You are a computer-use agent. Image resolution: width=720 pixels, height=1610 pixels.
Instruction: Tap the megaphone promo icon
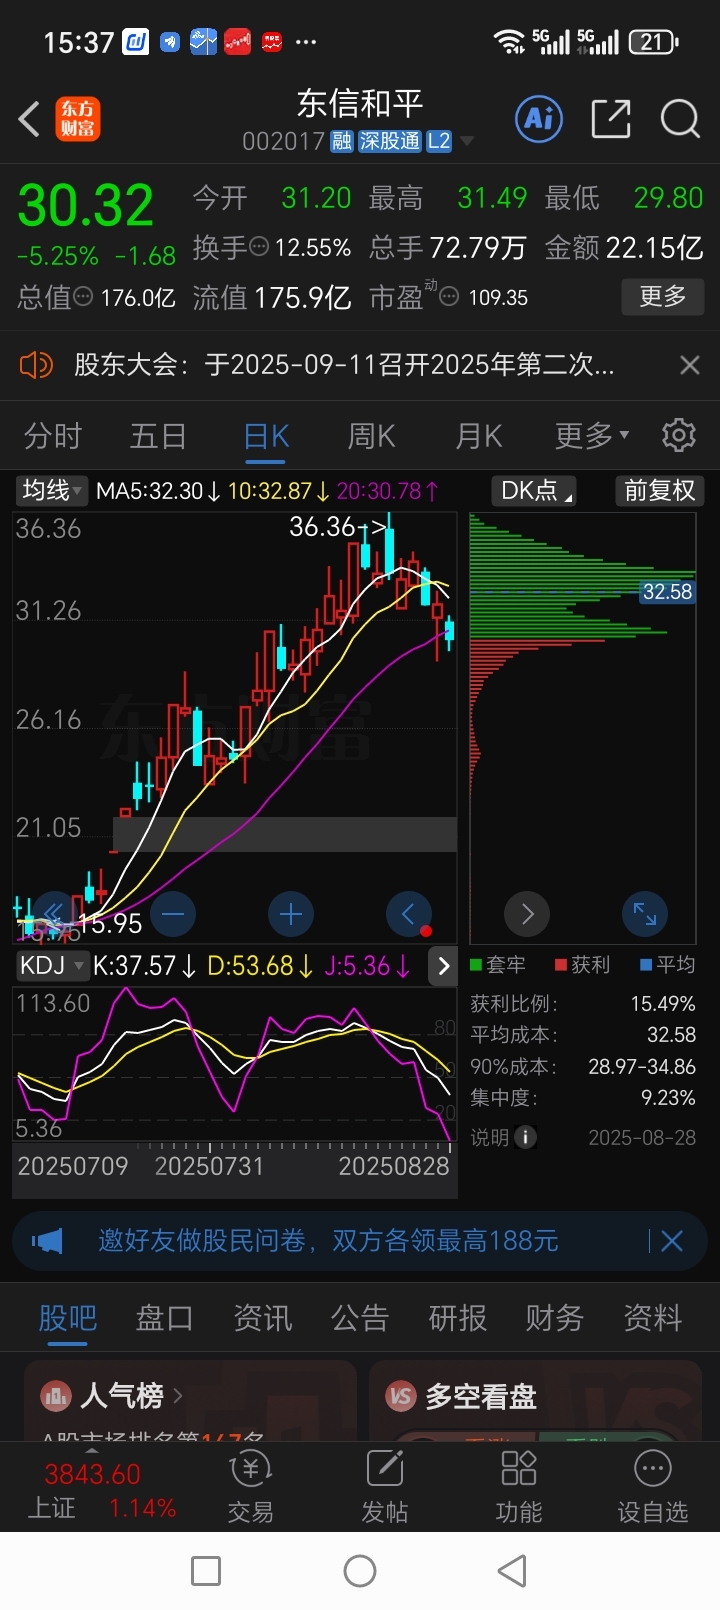(x=47, y=1241)
